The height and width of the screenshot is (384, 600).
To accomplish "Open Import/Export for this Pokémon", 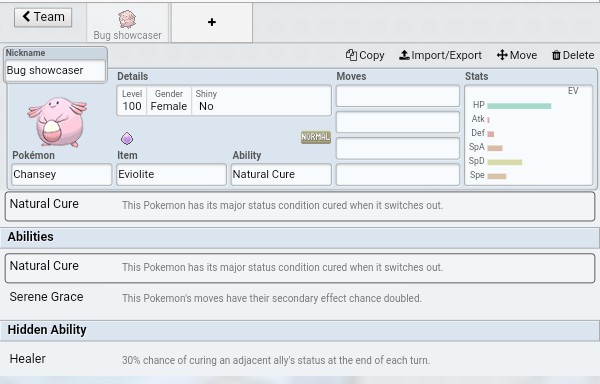I will [x=440, y=55].
